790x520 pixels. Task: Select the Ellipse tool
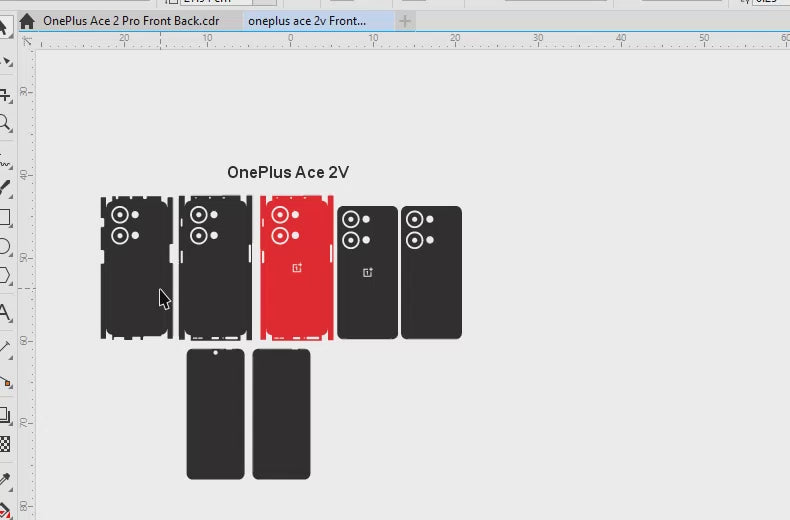click(x=5, y=246)
